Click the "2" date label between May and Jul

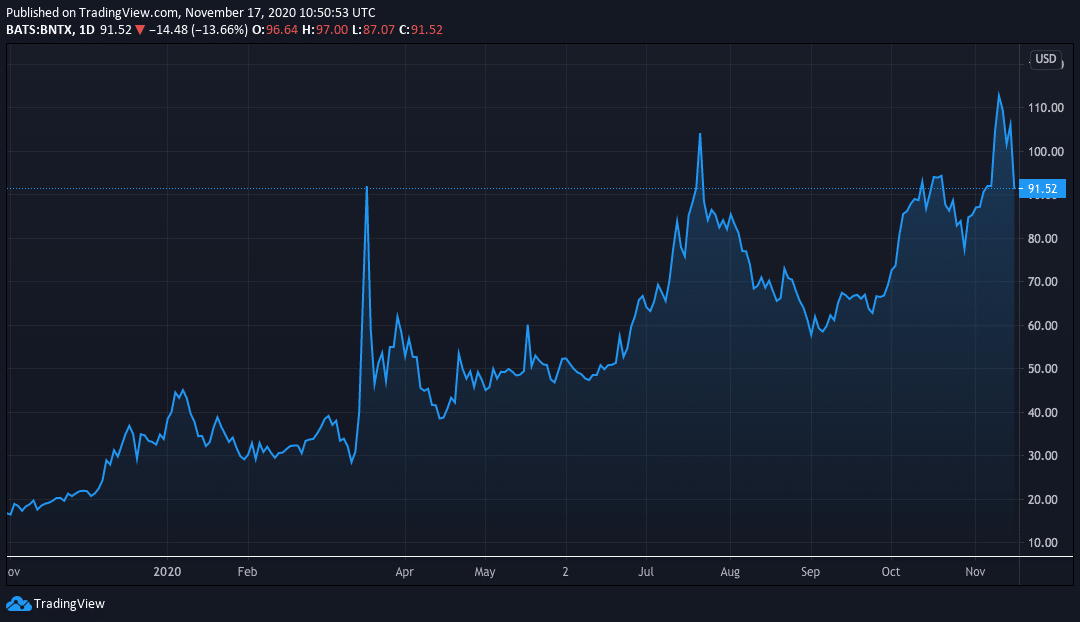[565, 572]
